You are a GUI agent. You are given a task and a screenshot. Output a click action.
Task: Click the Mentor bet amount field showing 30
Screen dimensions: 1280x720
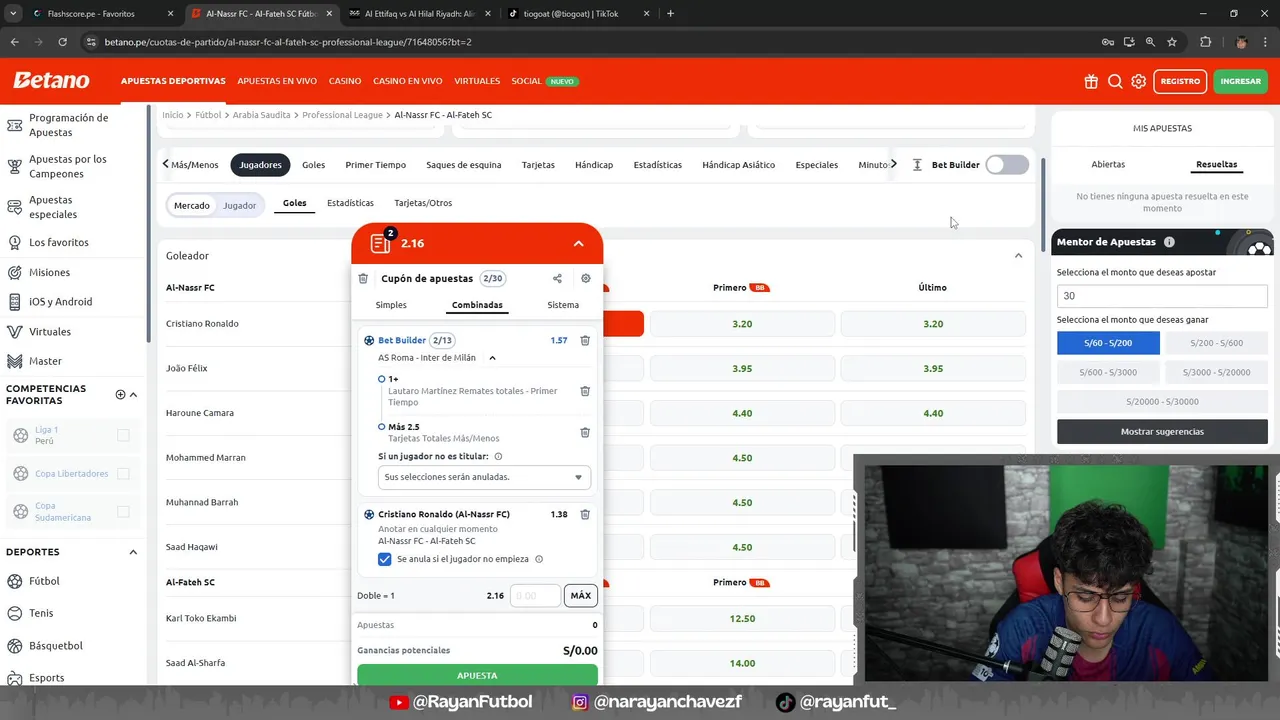tap(1162, 296)
